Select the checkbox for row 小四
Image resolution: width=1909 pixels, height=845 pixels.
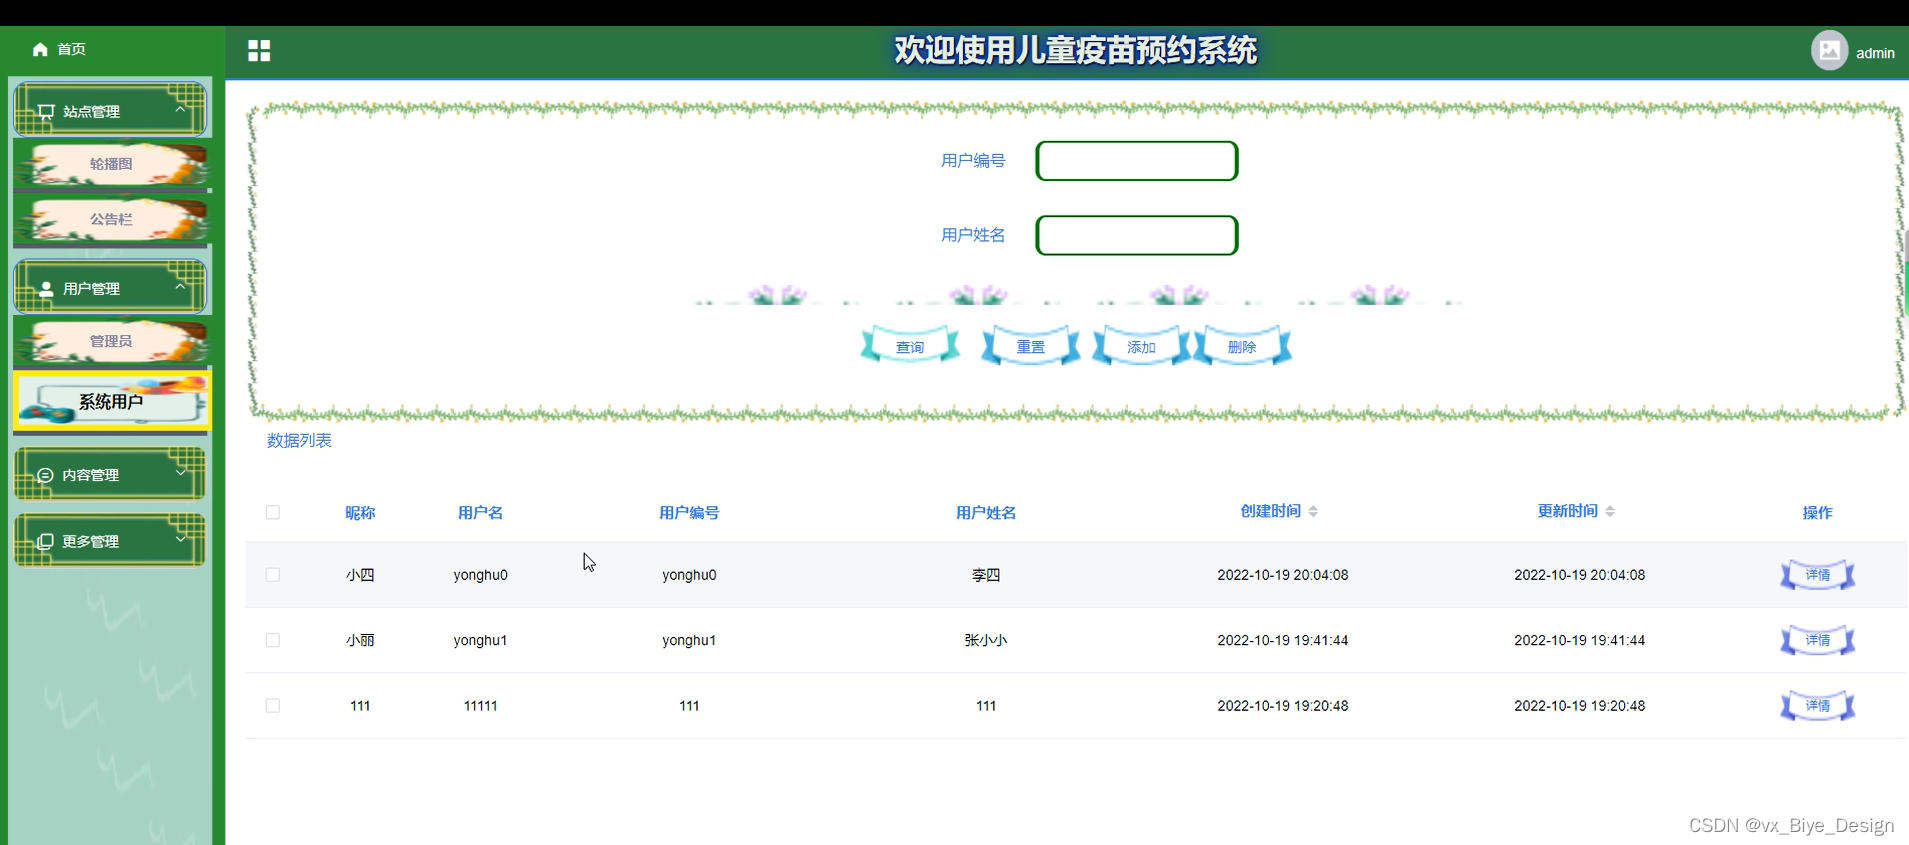click(272, 575)
